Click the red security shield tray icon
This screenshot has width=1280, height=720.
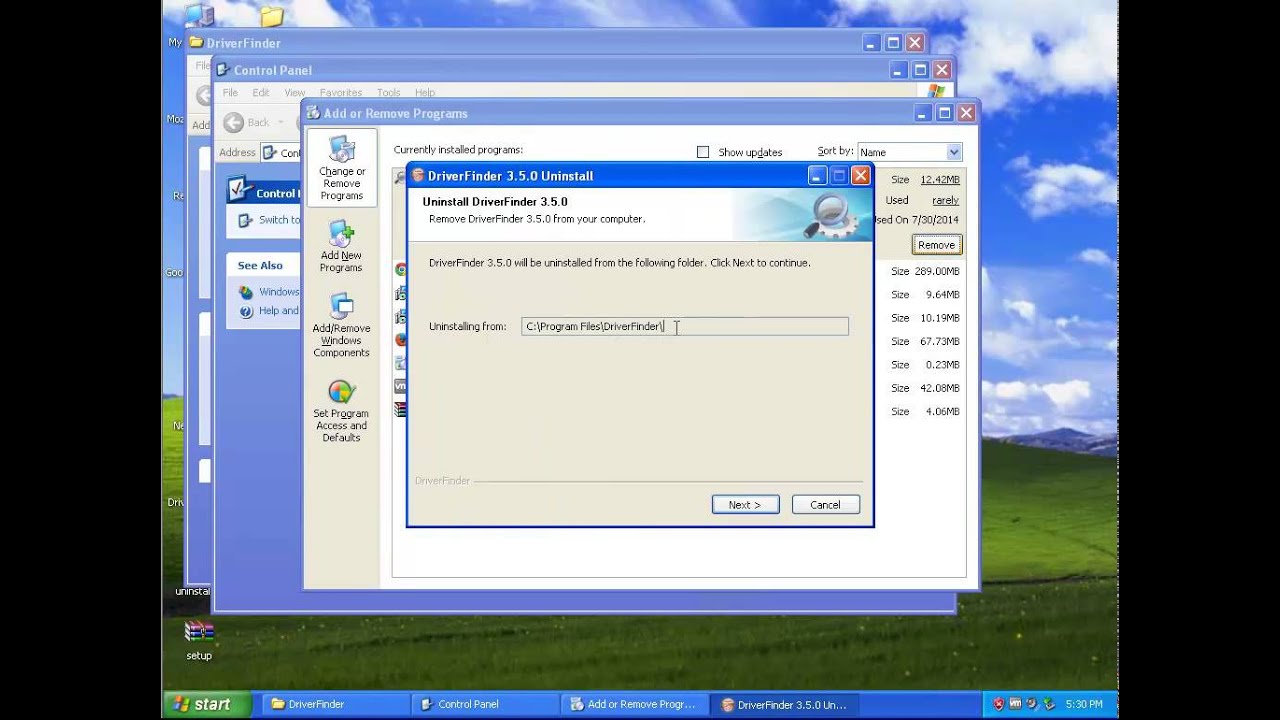[998, 704]
